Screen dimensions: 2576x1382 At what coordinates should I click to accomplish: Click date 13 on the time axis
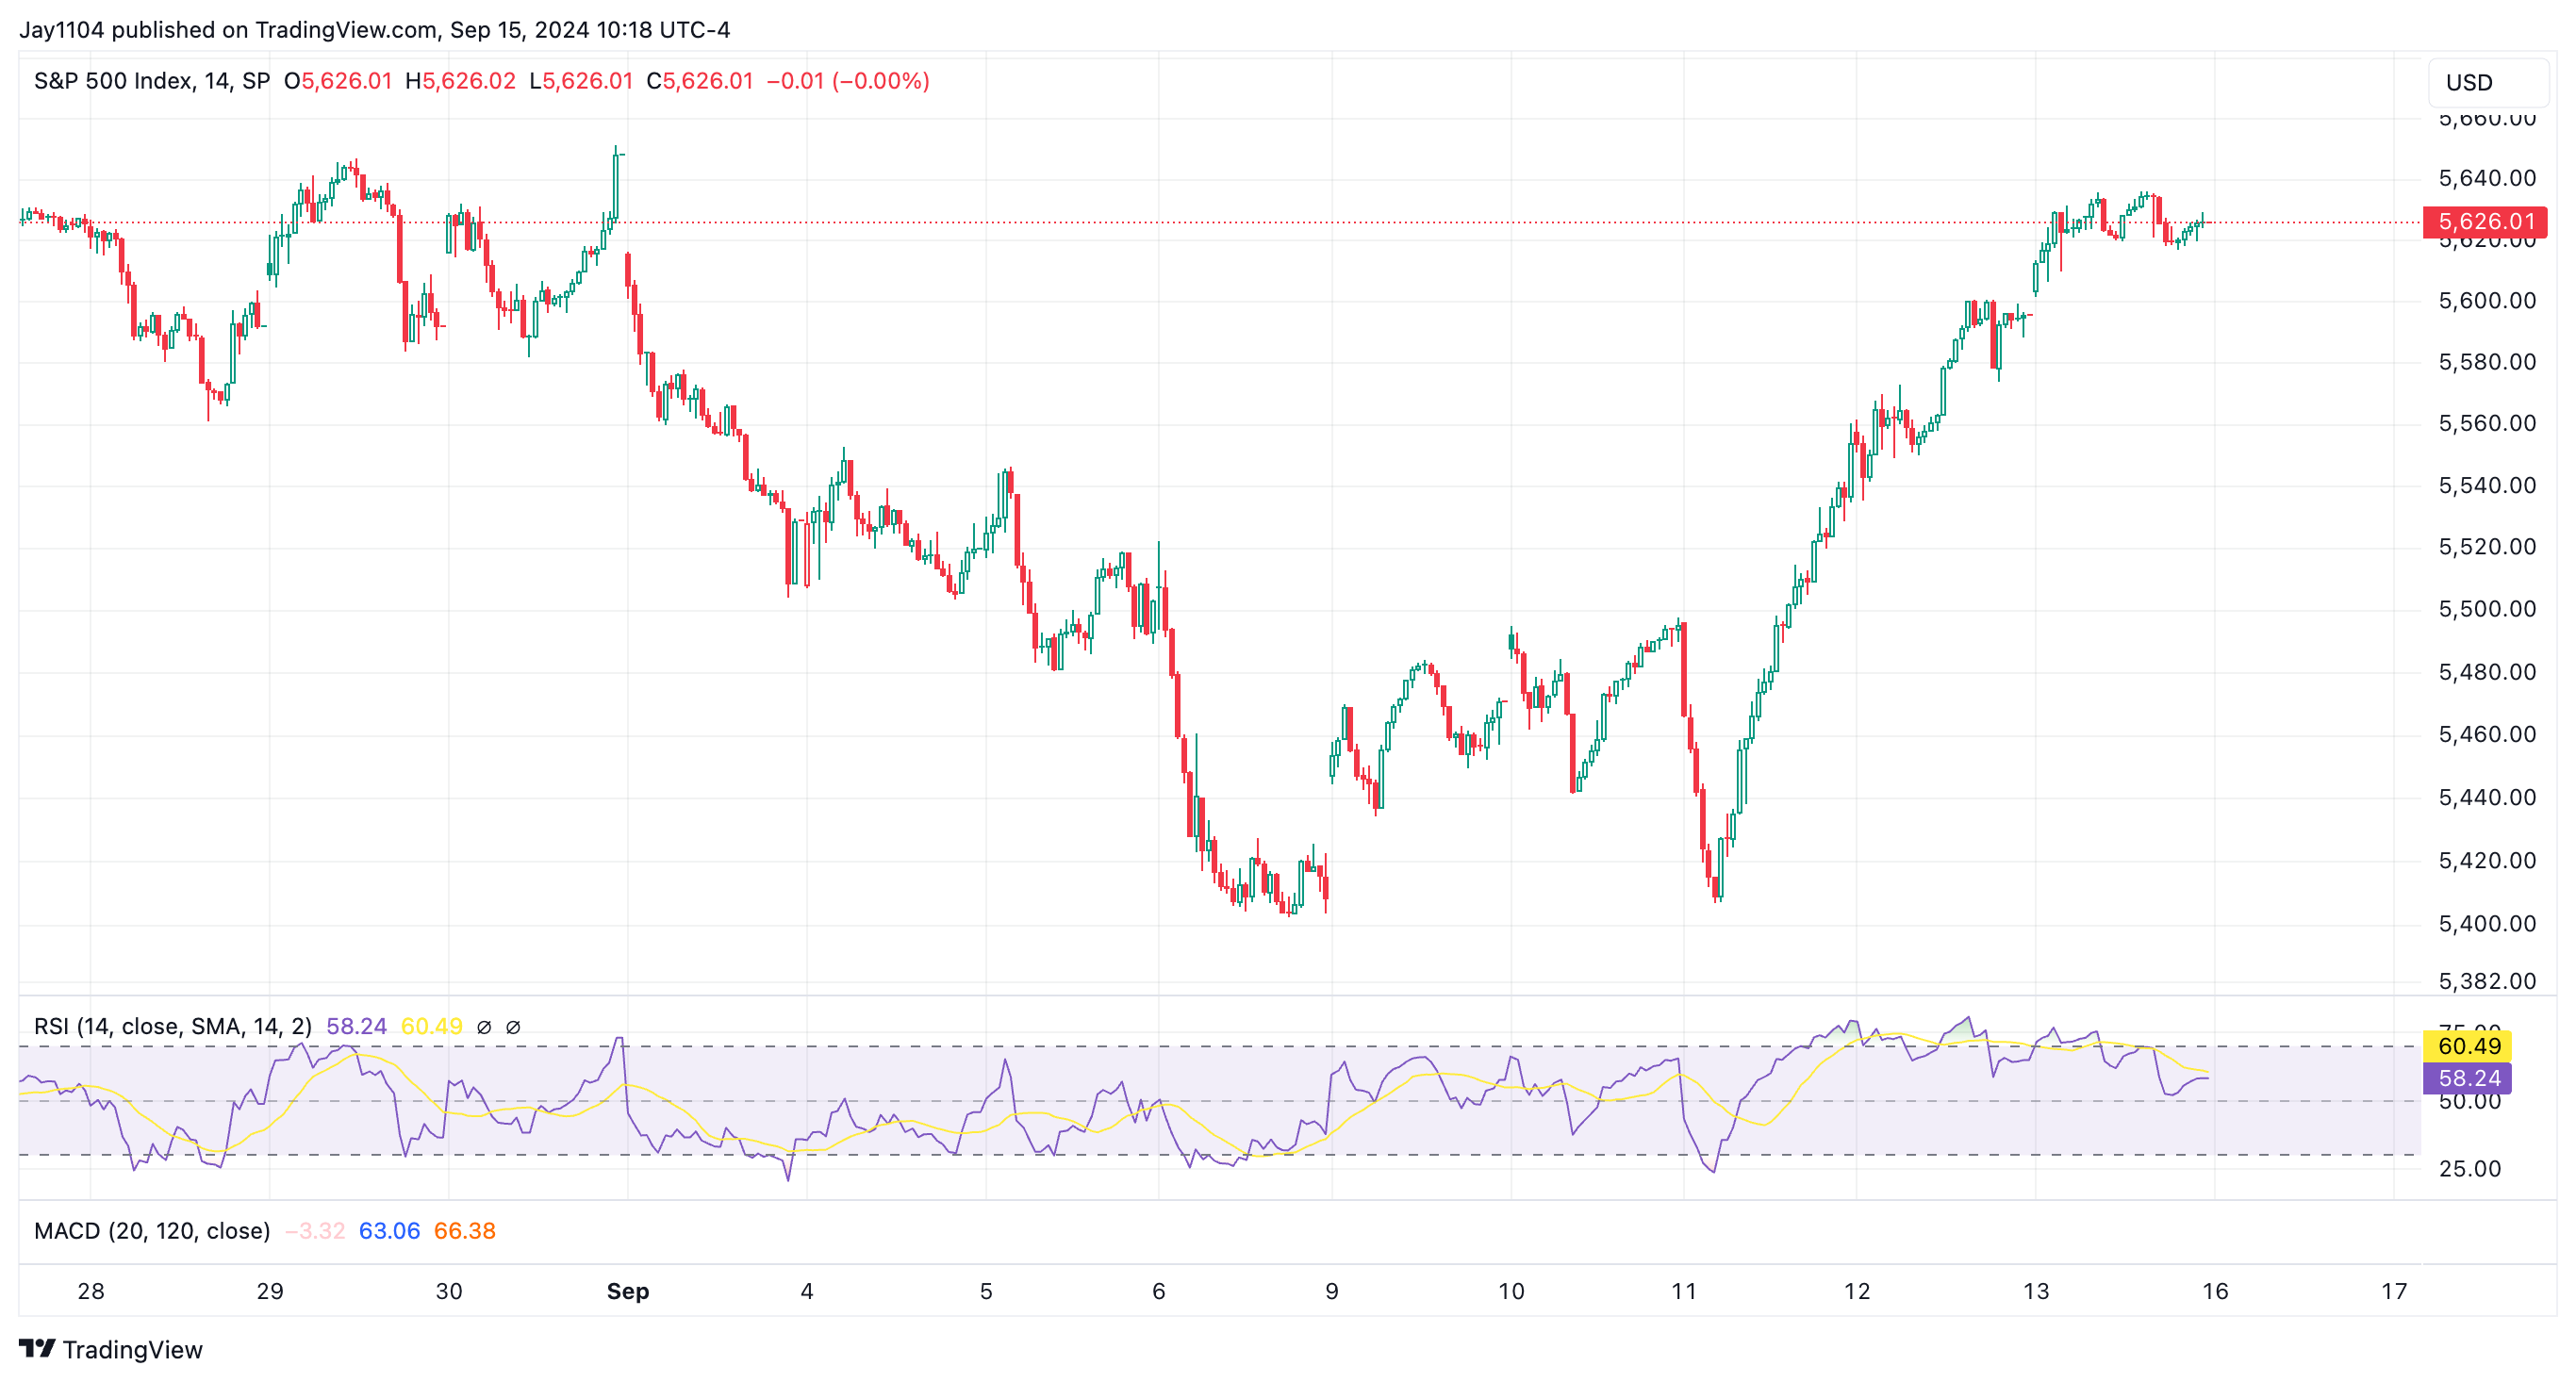coord(2036,1291)
